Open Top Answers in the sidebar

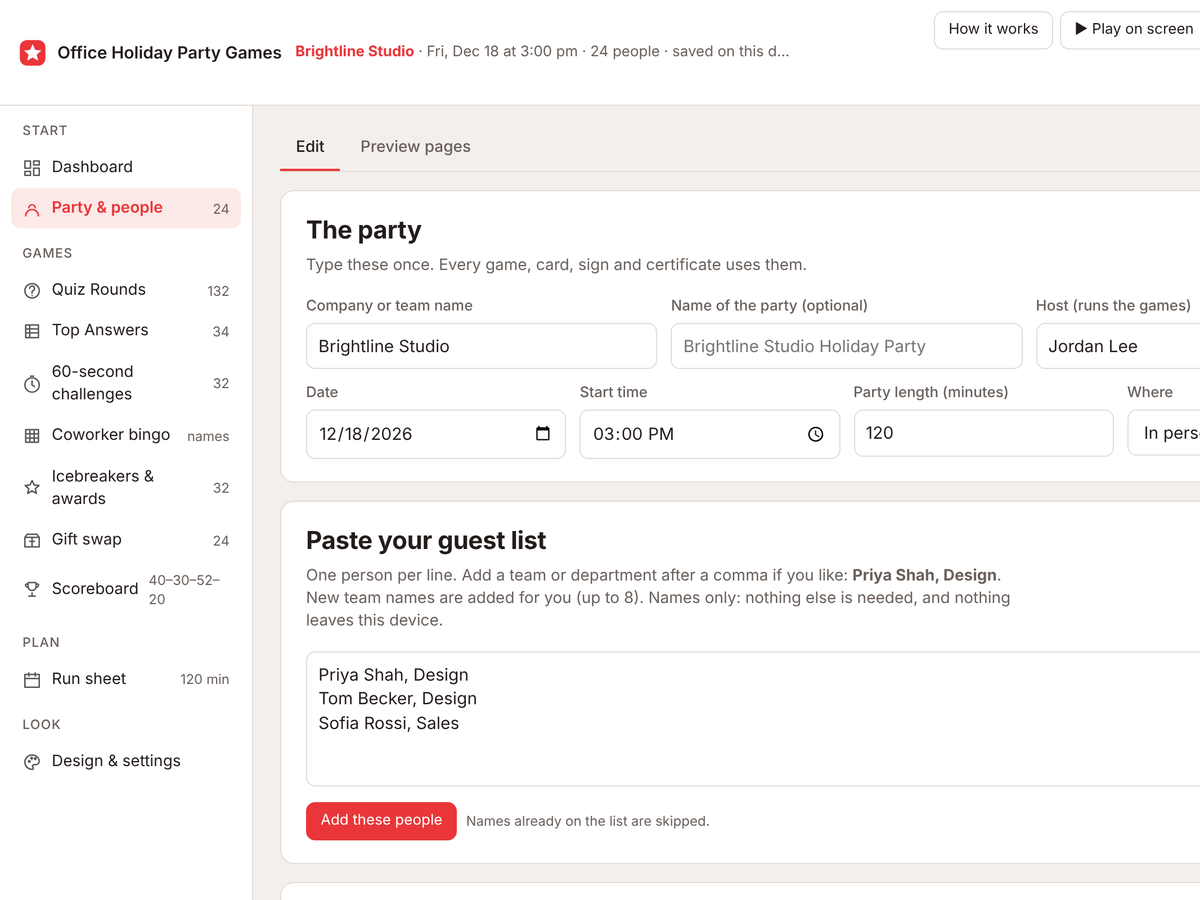[126, 331]
